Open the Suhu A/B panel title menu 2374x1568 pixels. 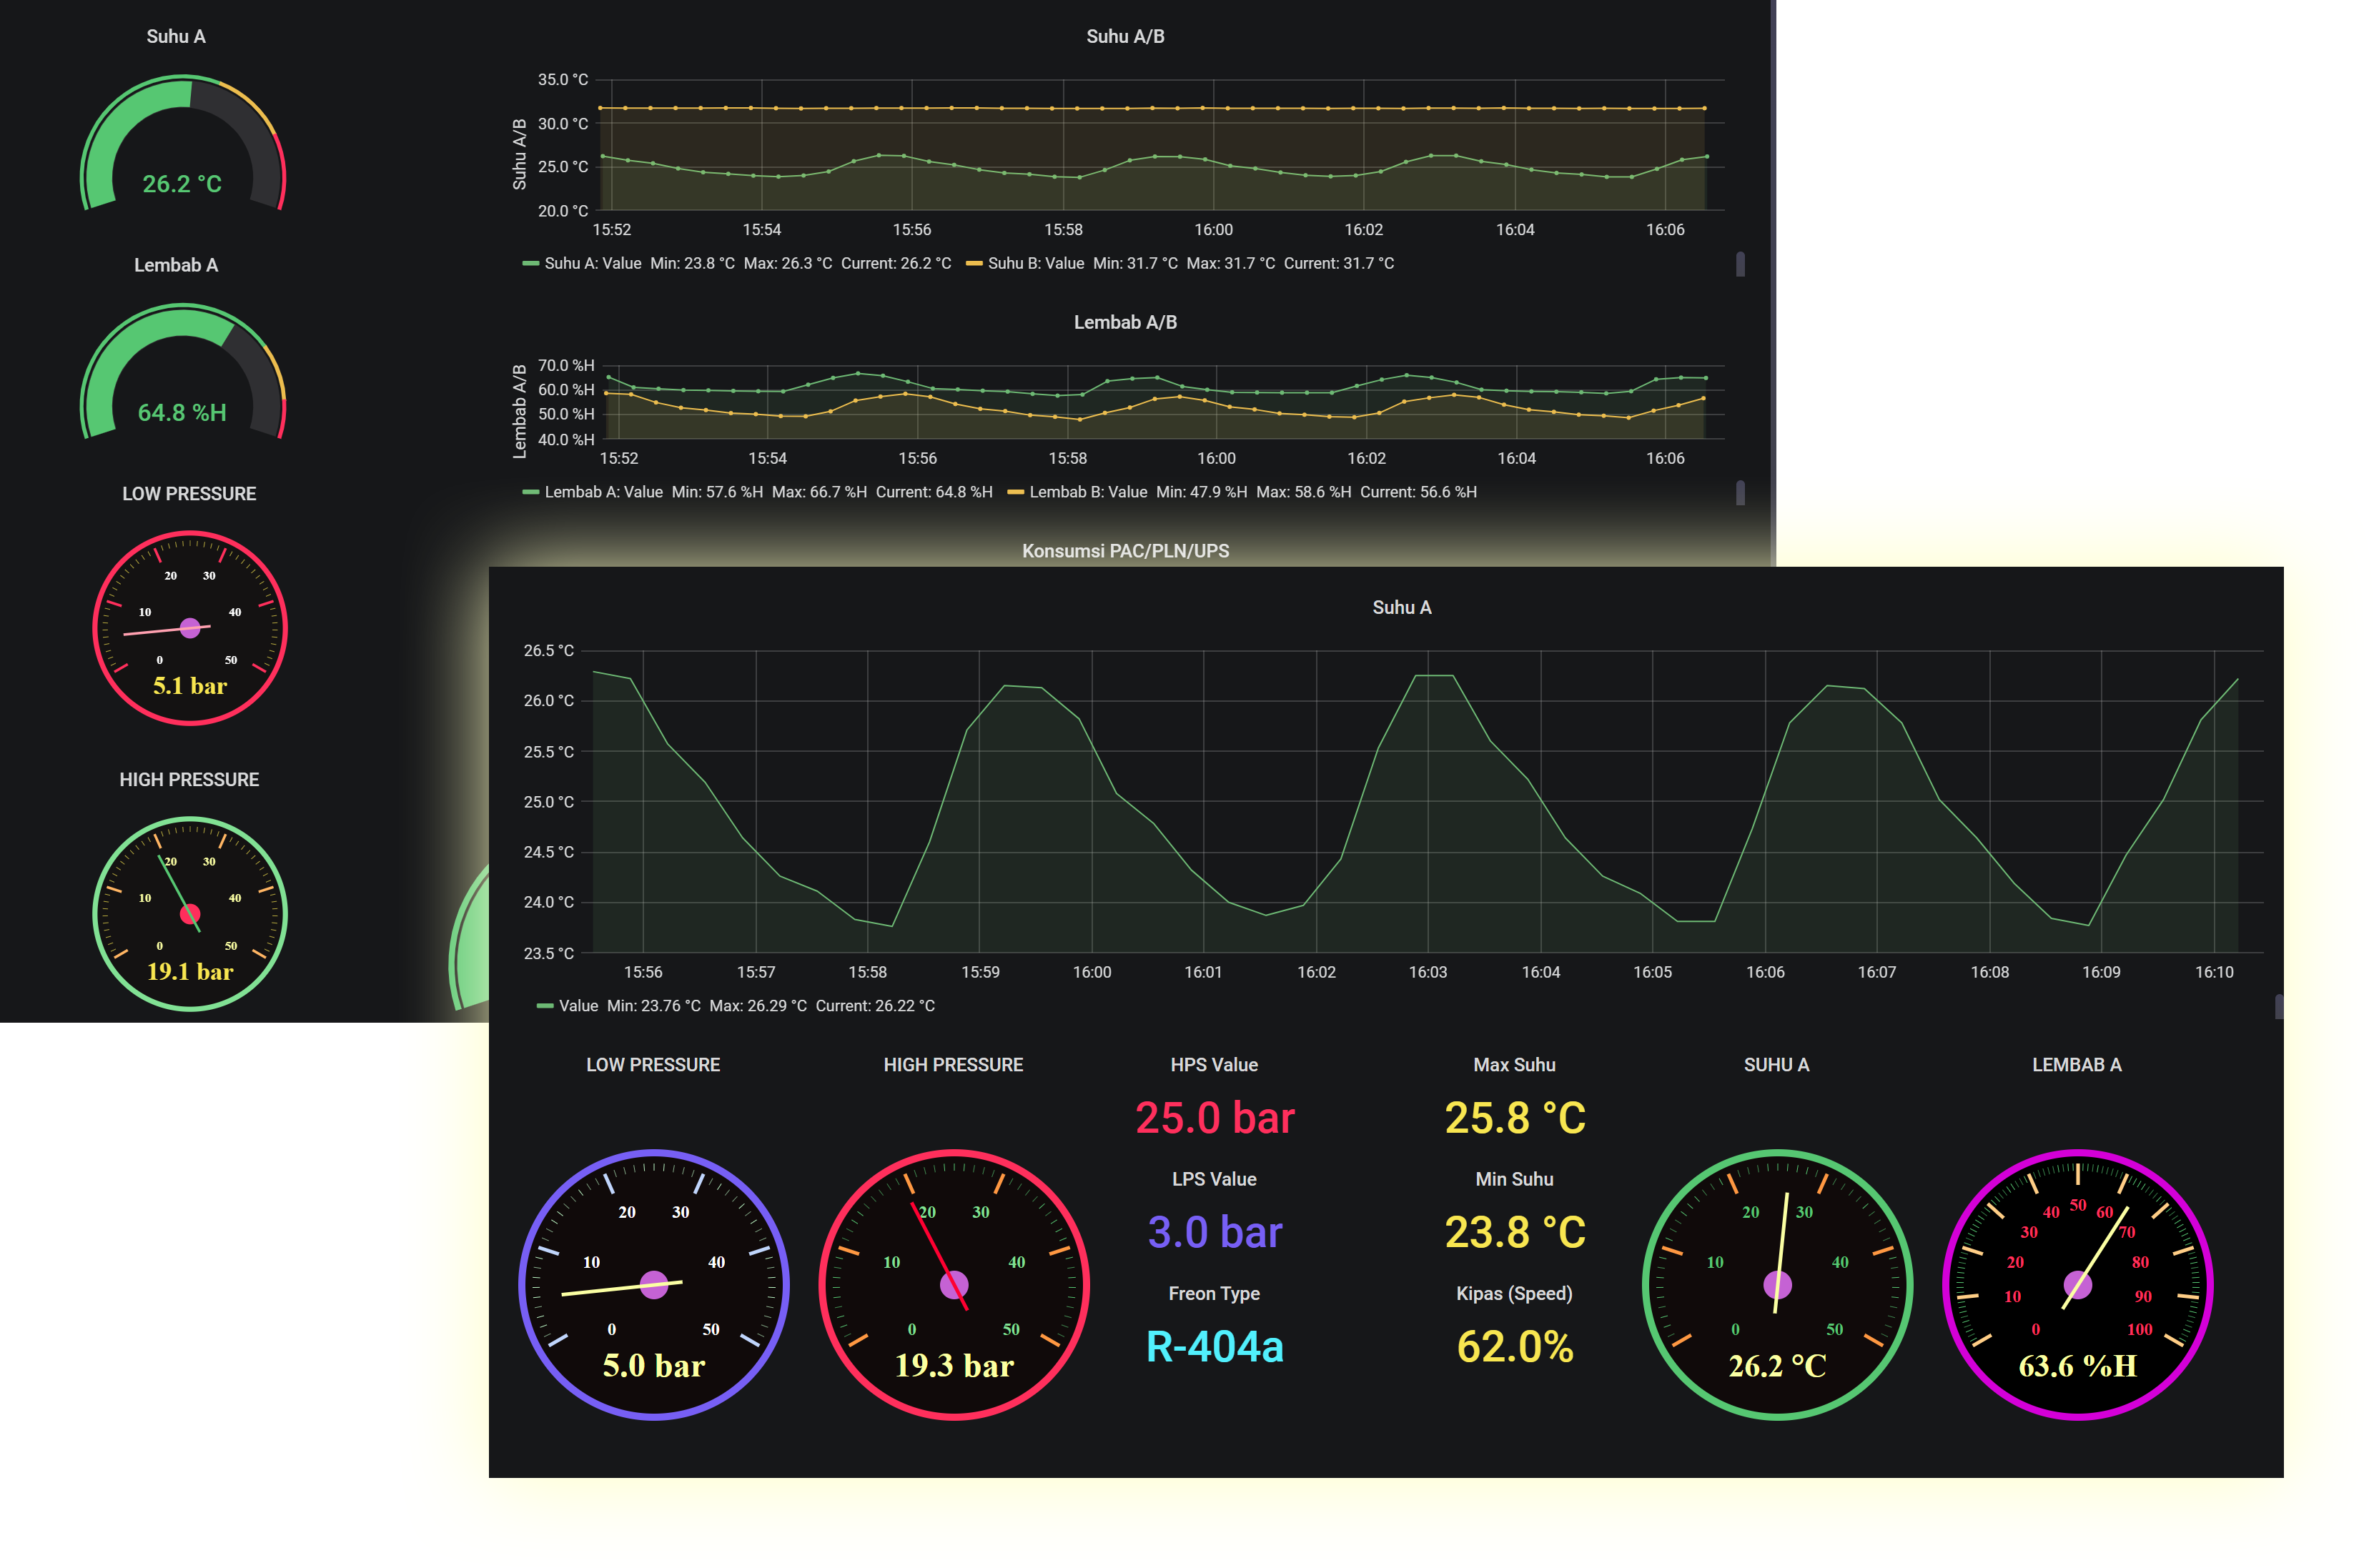(x=1125, y=37)
